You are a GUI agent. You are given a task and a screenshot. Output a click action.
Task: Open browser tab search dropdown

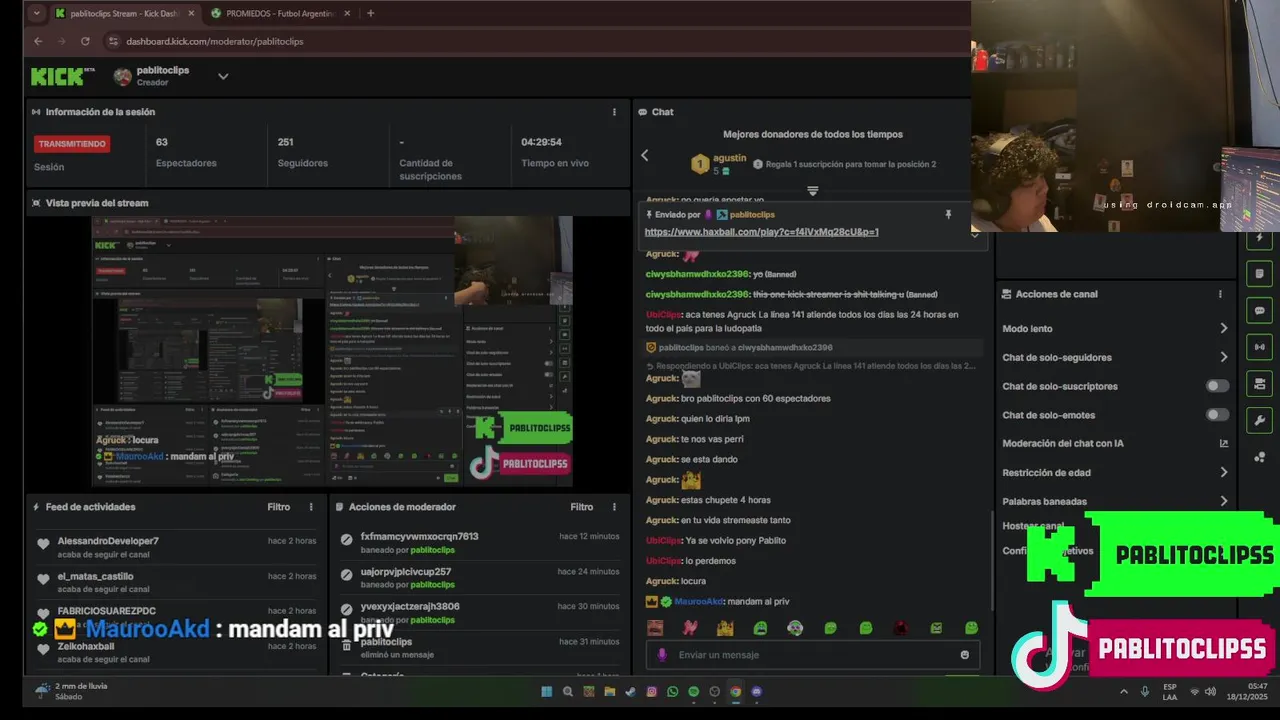[37, 13]
